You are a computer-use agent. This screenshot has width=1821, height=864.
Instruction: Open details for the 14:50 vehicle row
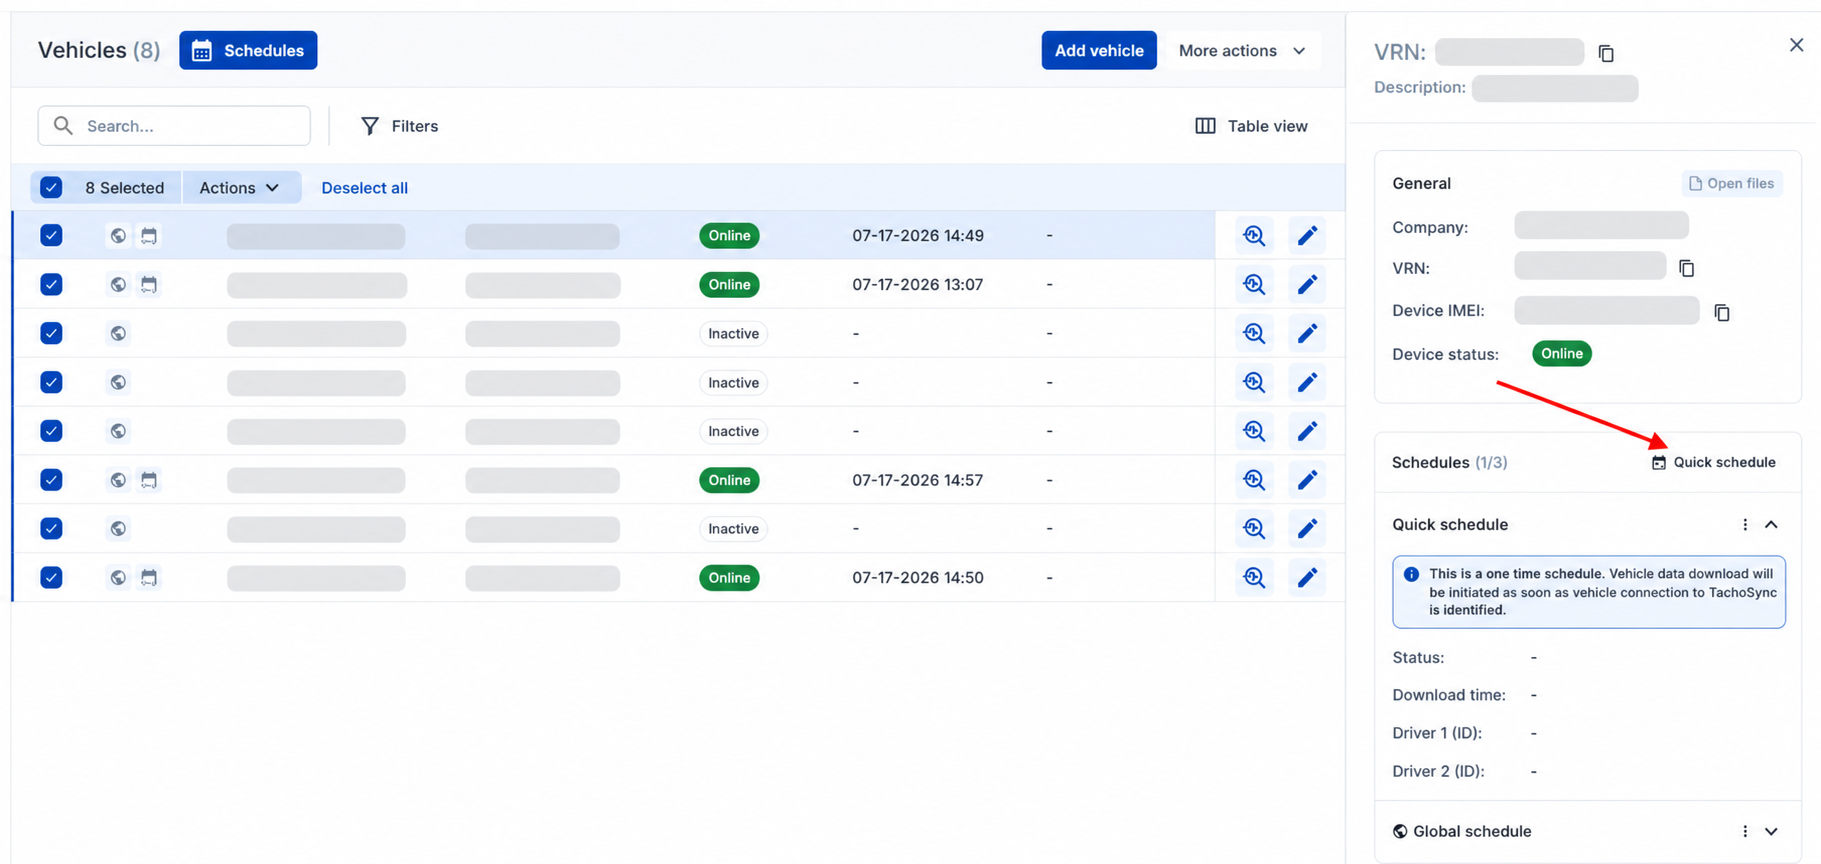1254,578
